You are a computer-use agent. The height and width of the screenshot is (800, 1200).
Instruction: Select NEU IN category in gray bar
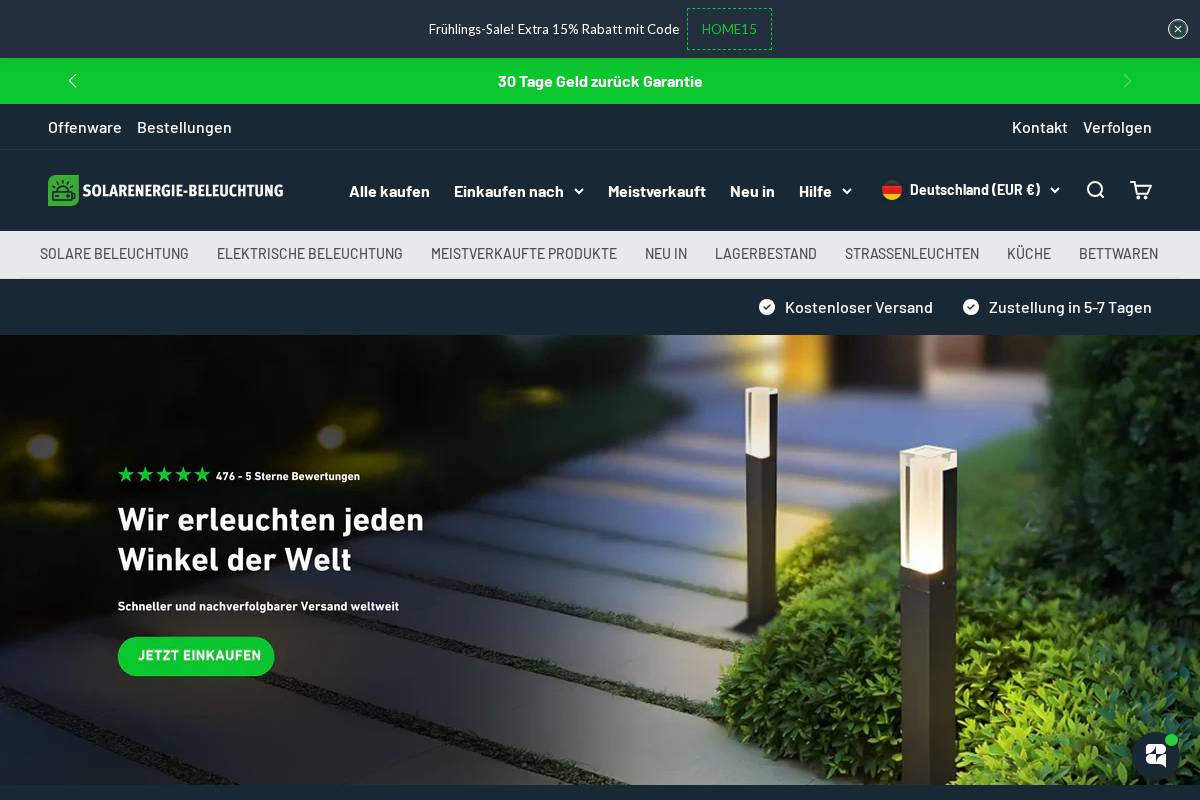point(666,254)
